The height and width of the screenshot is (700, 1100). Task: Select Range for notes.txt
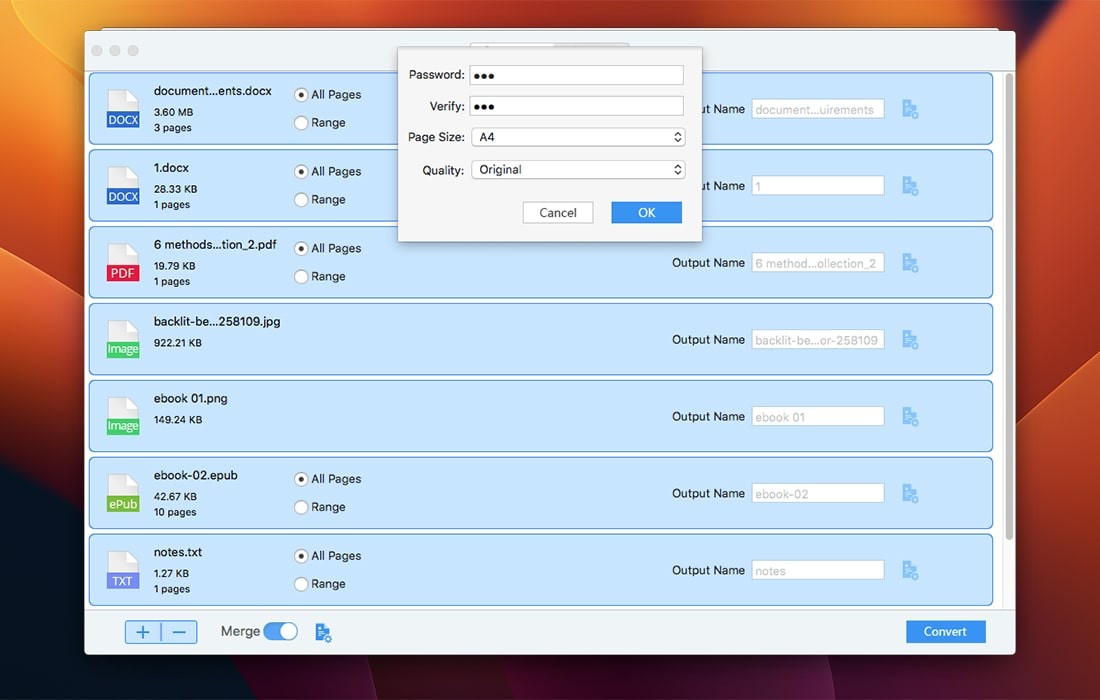click(301, 584)
